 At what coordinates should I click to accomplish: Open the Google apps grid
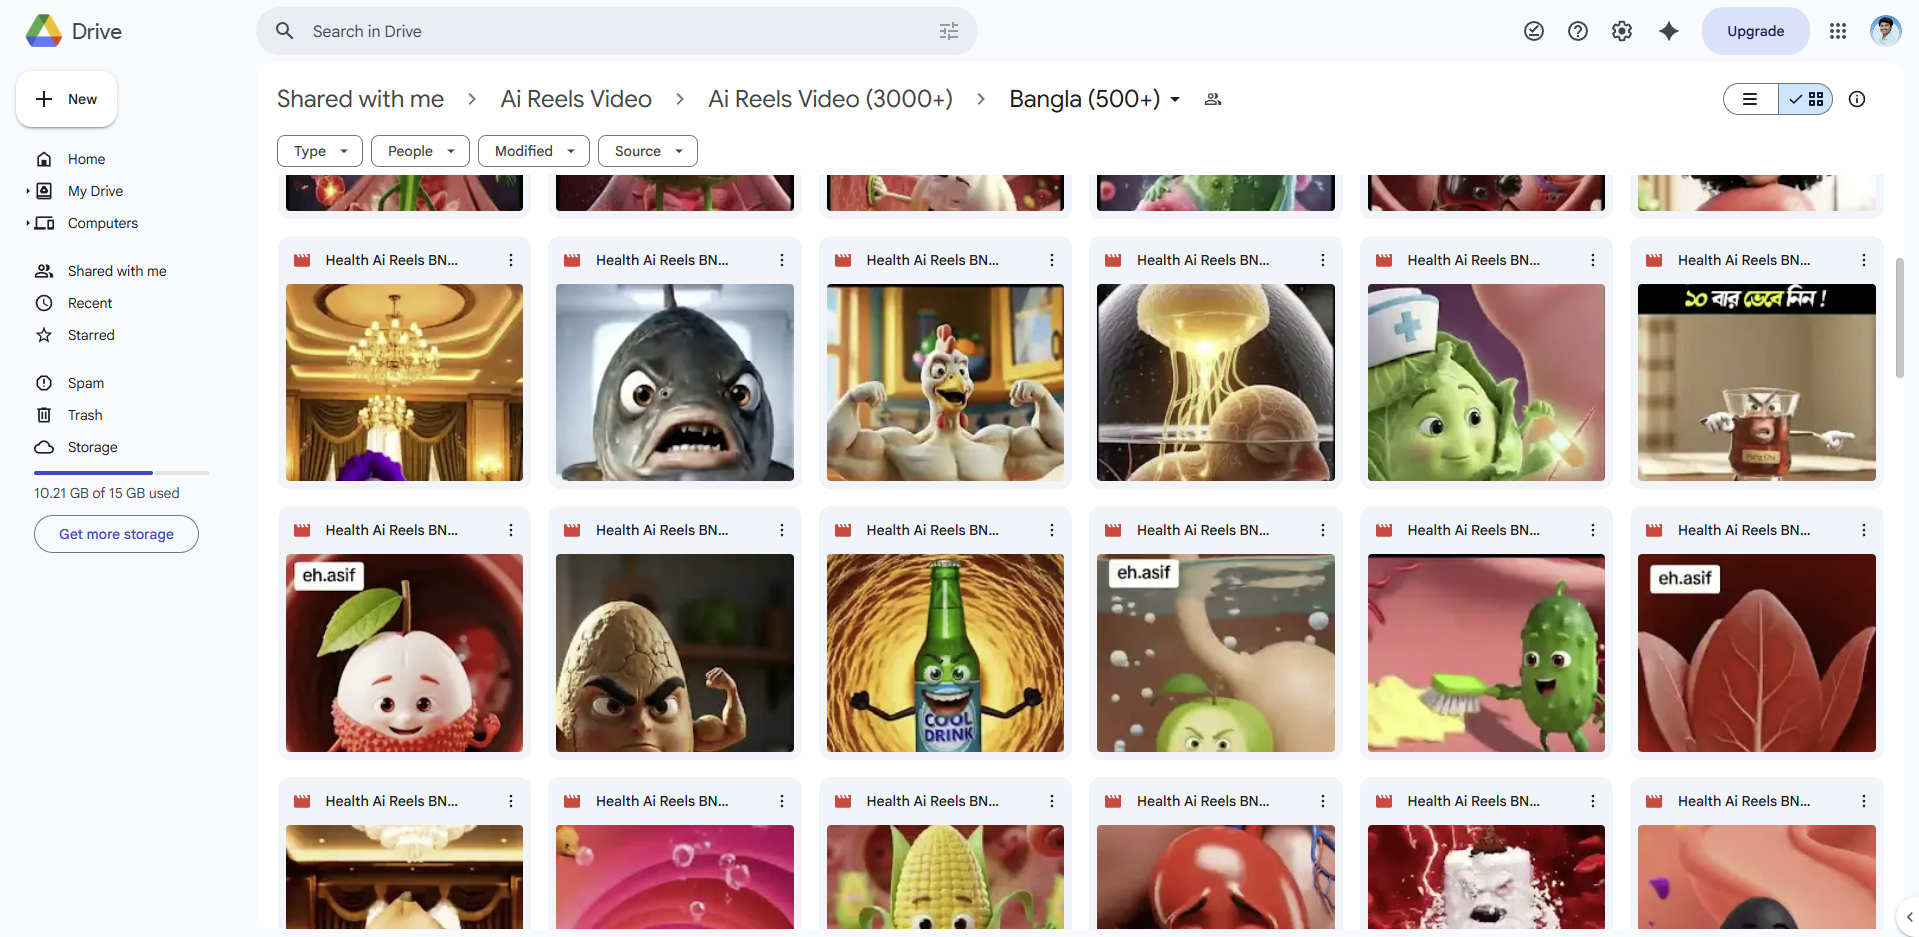(x=1837, y=31)
